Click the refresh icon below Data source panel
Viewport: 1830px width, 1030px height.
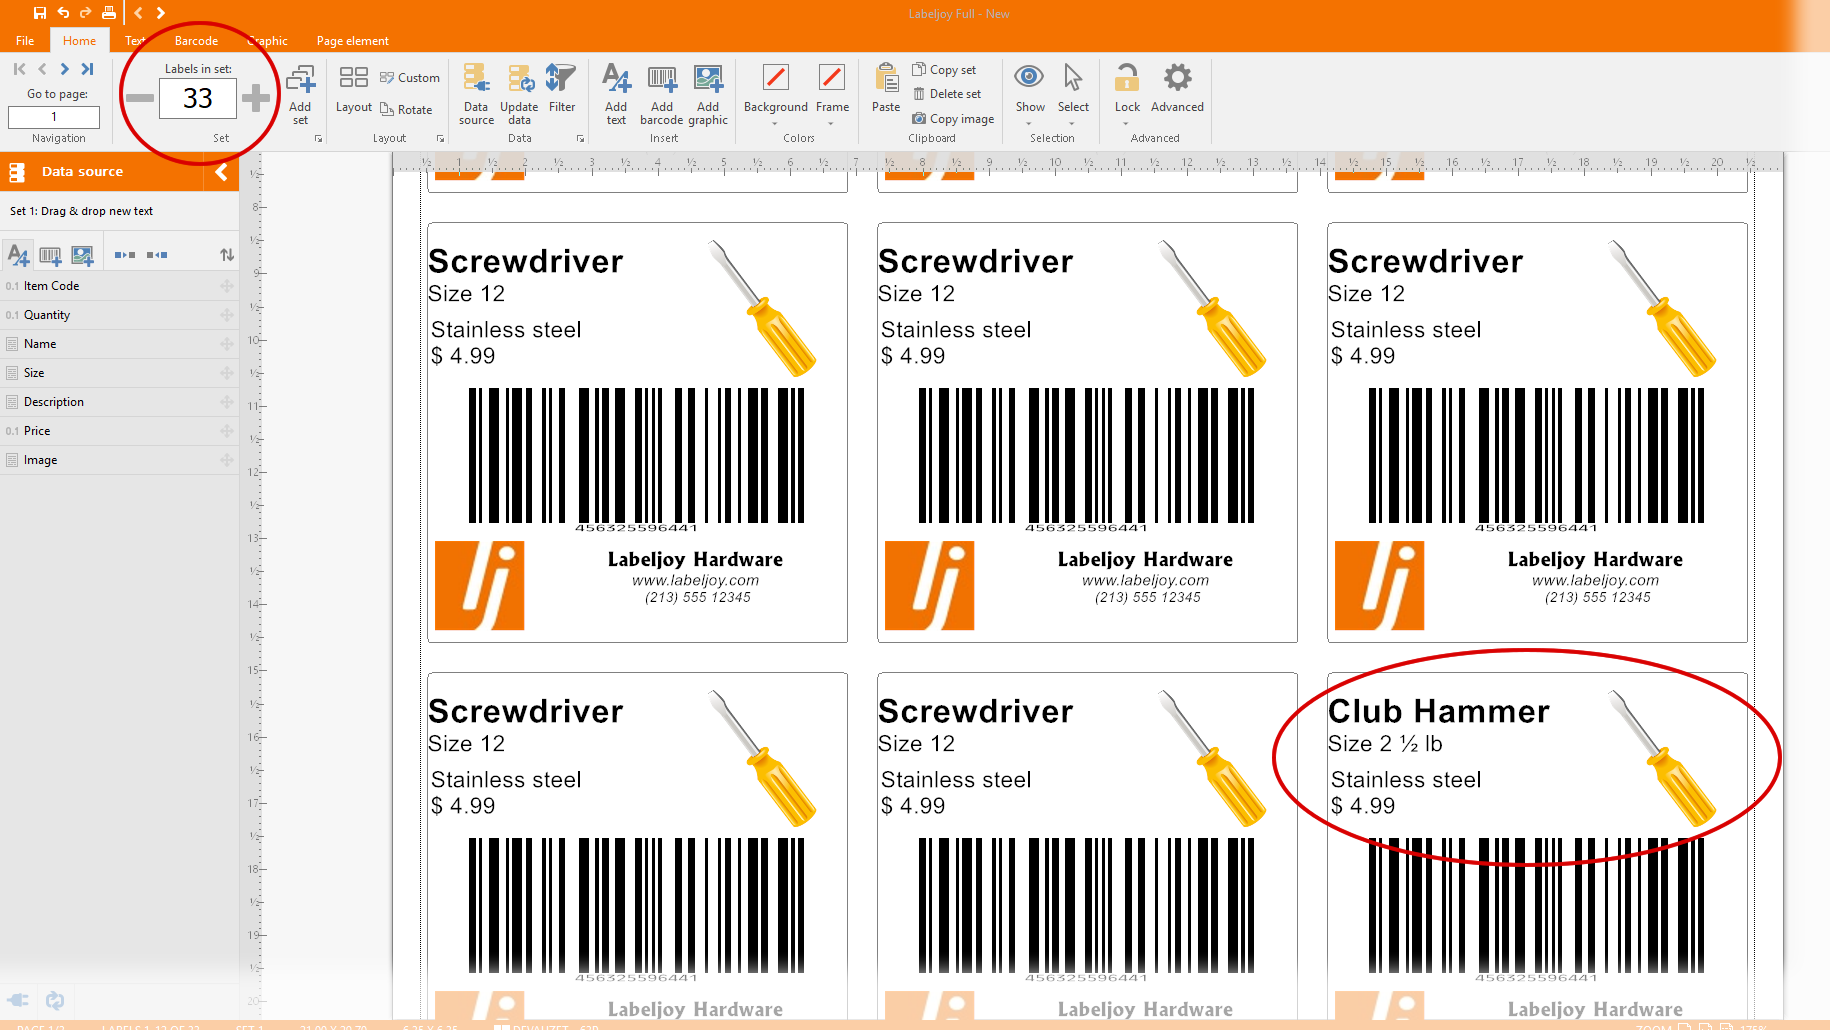55,1000
